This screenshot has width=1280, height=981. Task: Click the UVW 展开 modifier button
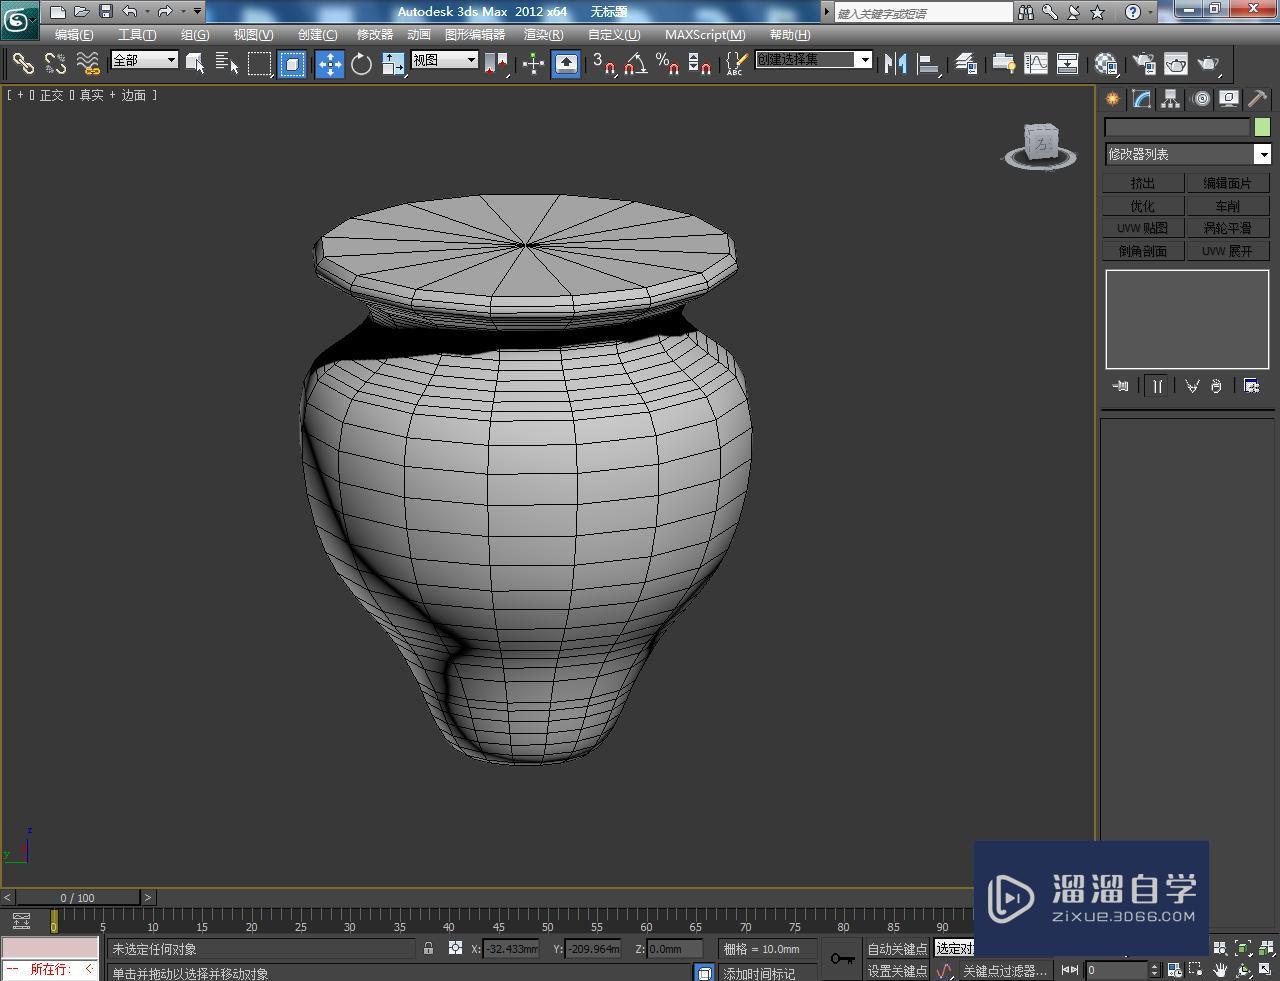[1228, 251]
